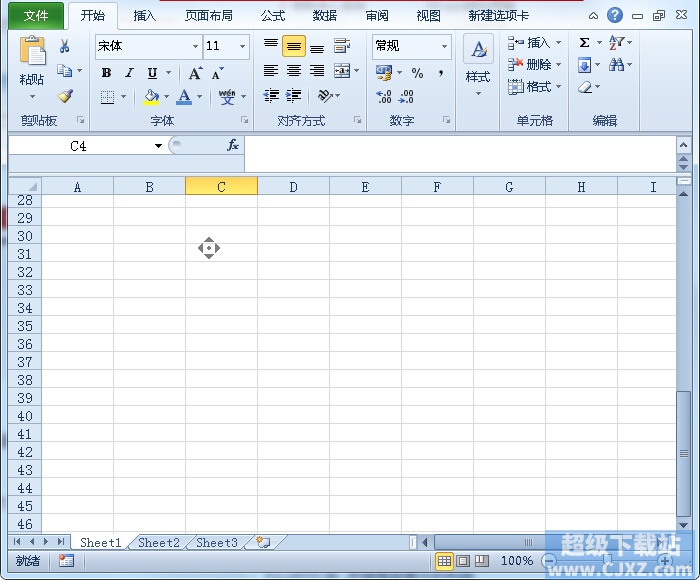Open Alignment dialog launcher
This screenshot has height=580, width=700.
coord(358,120)
